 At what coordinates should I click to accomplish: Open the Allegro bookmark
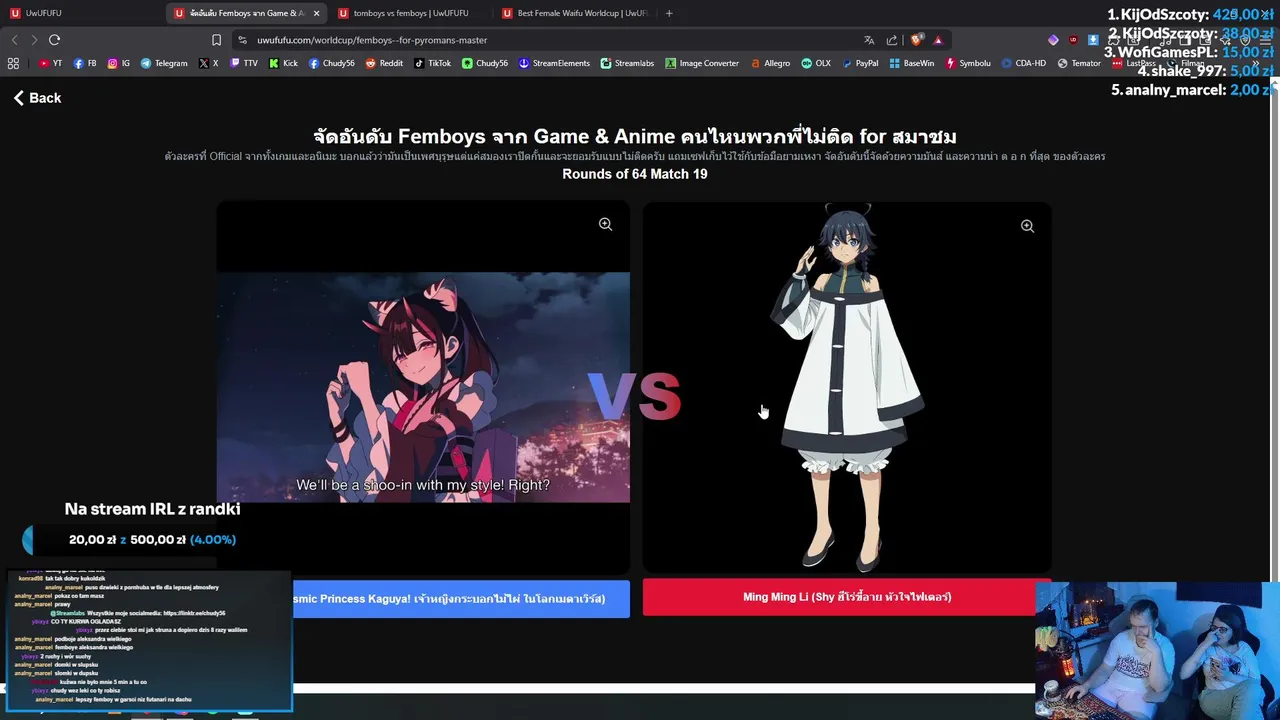click(x=769, y=63)
